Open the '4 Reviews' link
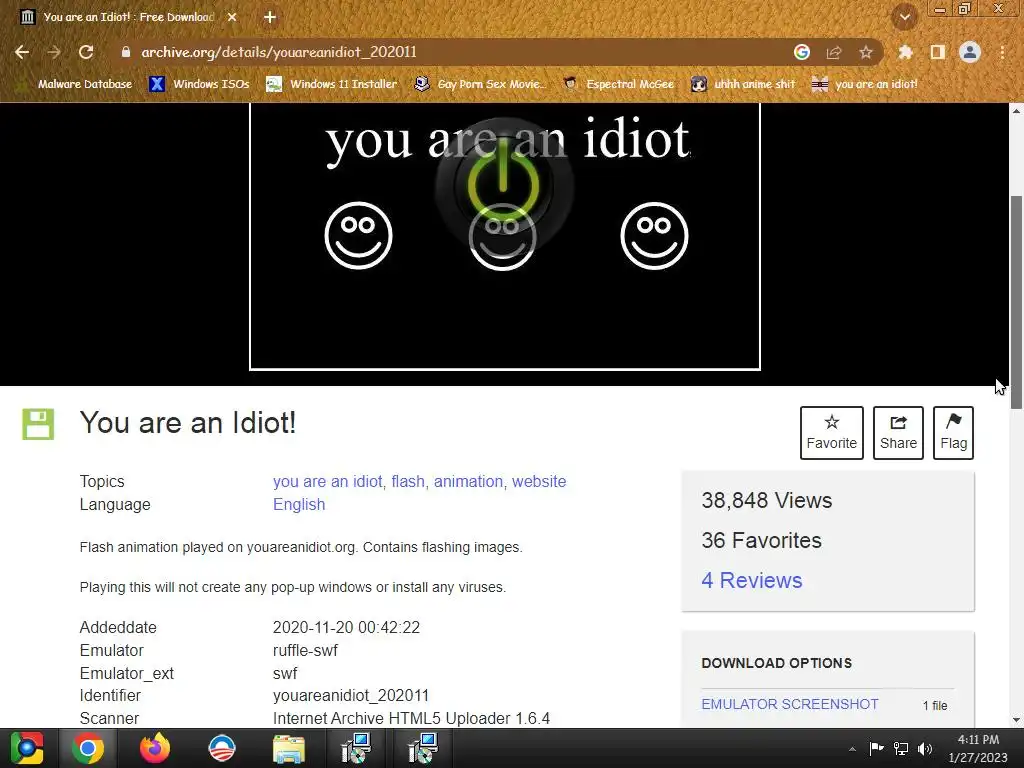 752,580
